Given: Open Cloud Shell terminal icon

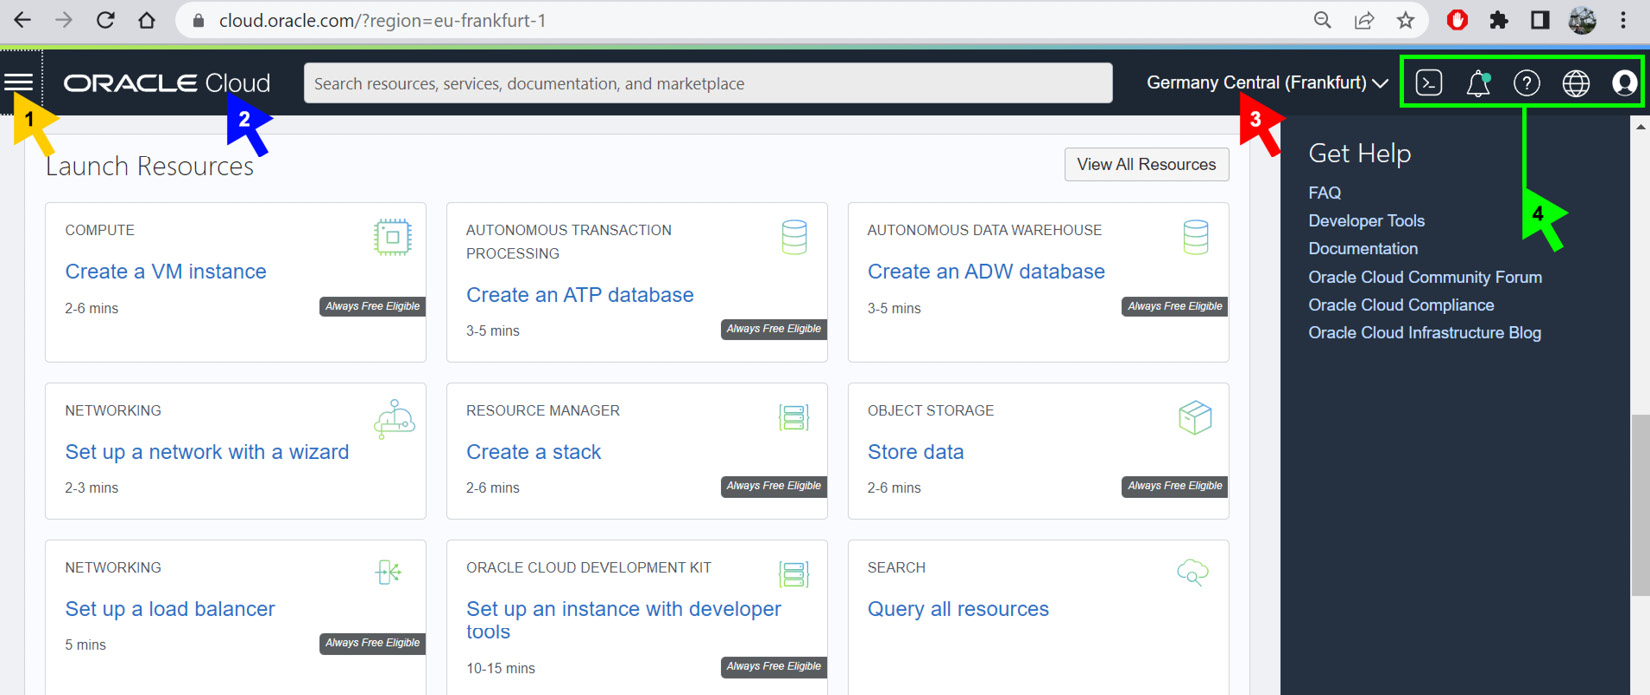Looking at the screenshot, I should click(1429, 83).
